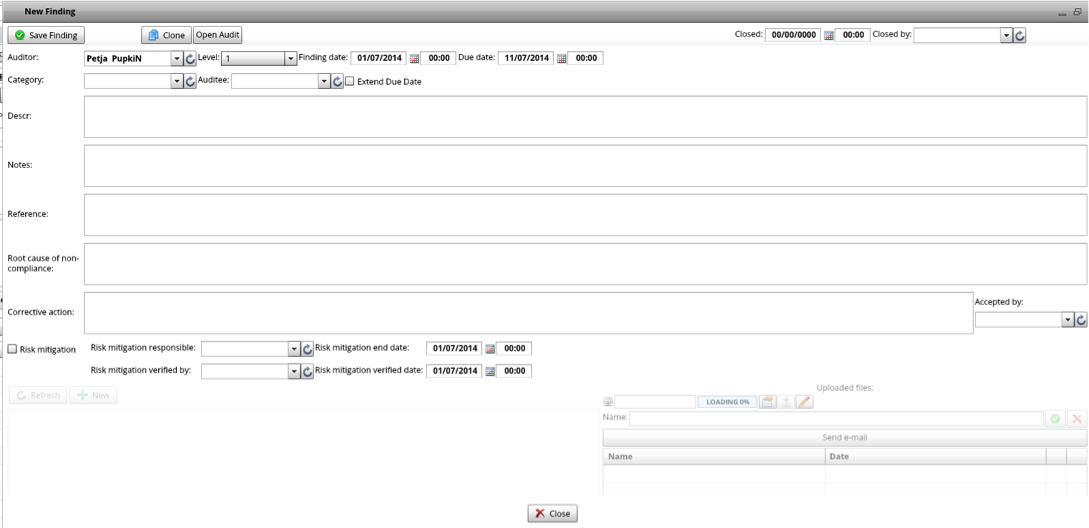The height and width of the screenshot is (528, 1089).
Task: Reload the Auditee dropdown options
Action: [x=337, y=81]
